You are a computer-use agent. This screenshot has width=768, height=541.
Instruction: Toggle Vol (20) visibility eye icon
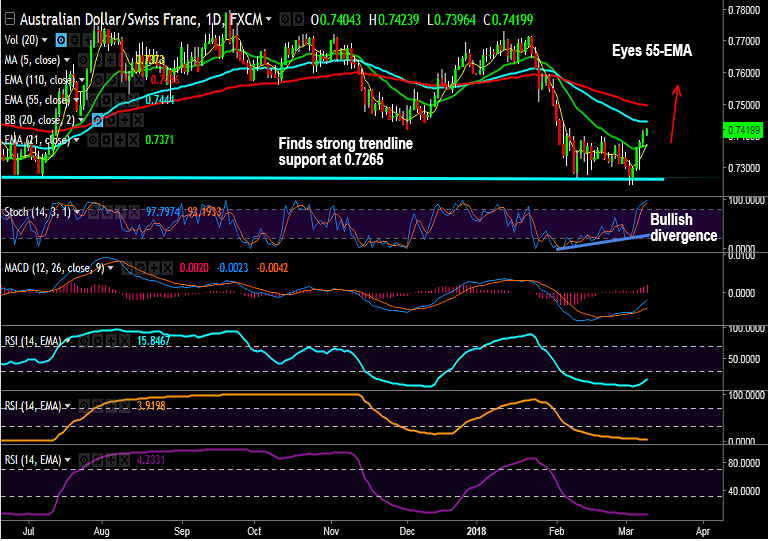61,40
